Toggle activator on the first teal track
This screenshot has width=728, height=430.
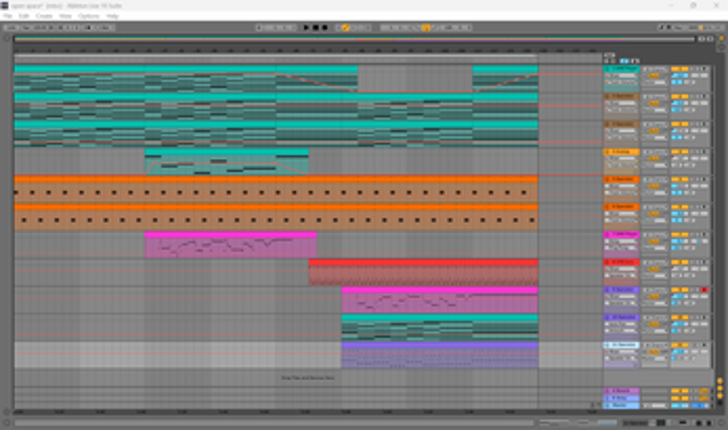676,68
